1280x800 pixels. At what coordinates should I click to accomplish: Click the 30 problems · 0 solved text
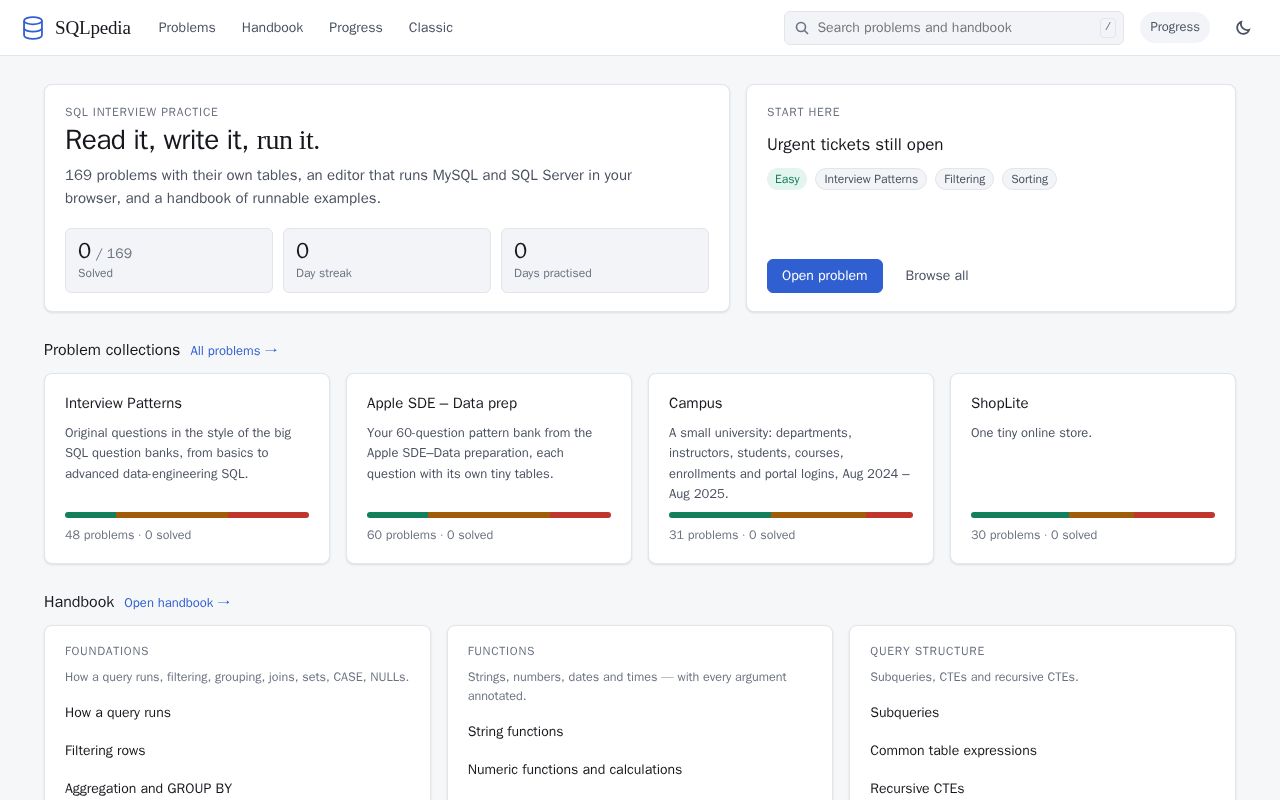(1034, 535)
